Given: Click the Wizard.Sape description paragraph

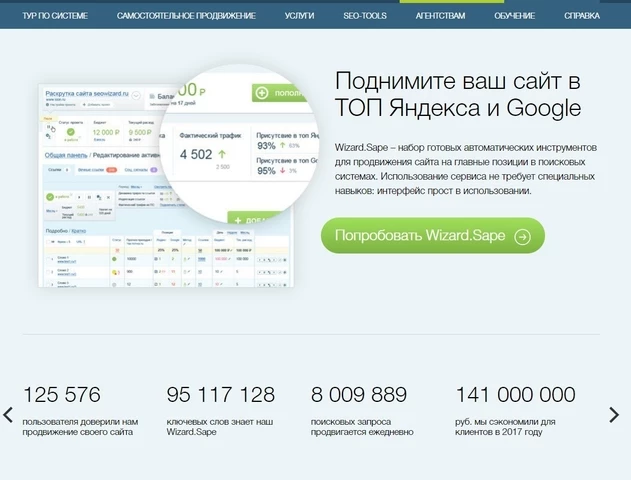Looking at the screenshot, I should pos(466,169).
